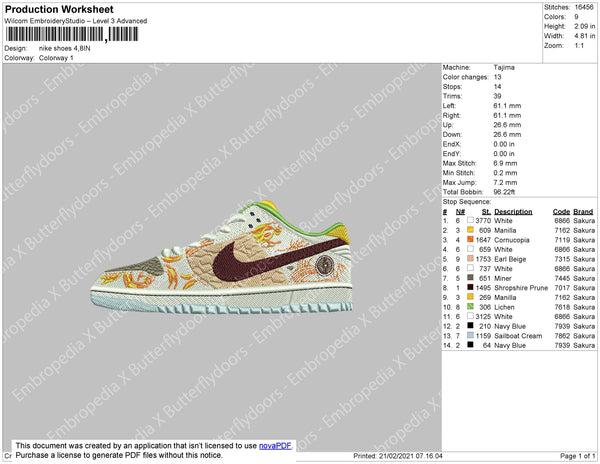The width and height of the screenshot is (600, 464).
Task: Select the White swatch with 3125 stitches
Action: (470, 316)
